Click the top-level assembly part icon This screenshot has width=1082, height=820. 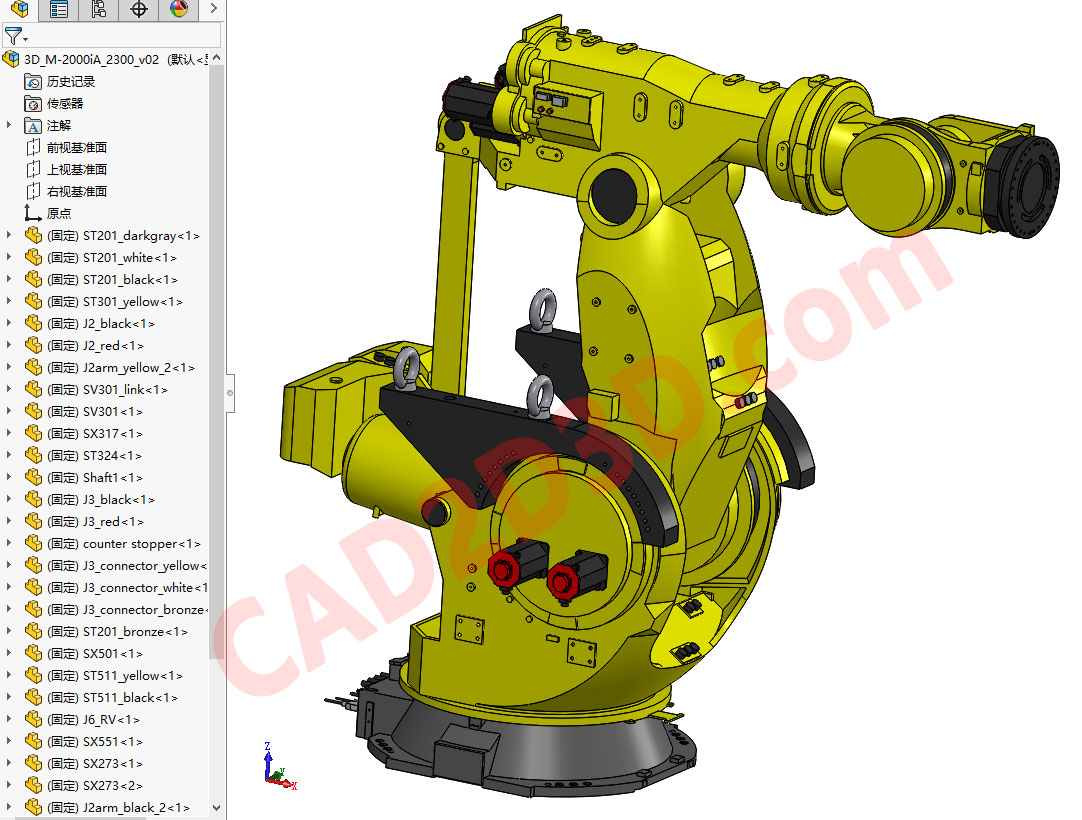point(10,59)
